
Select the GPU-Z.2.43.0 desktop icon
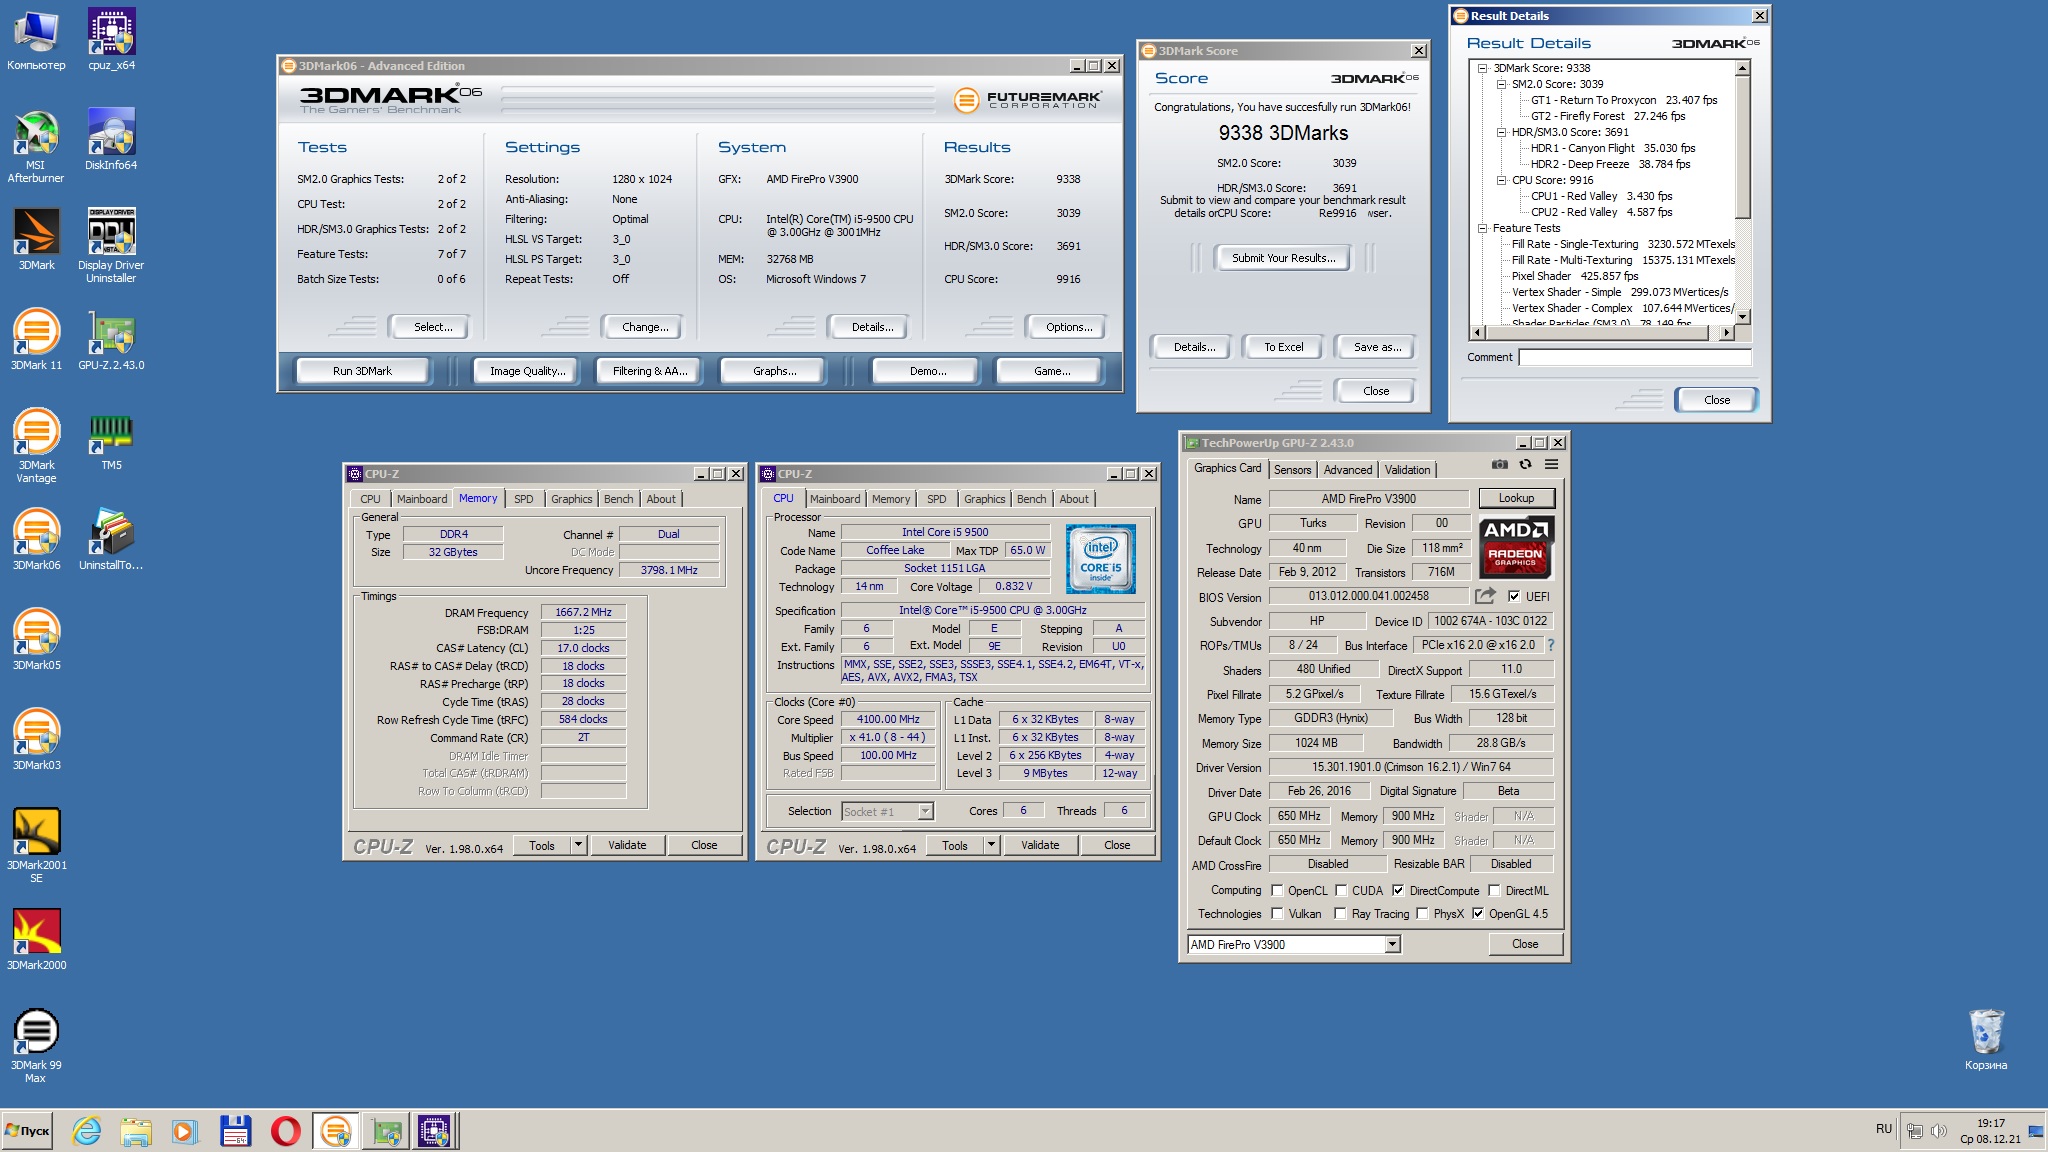pos(111,340)
